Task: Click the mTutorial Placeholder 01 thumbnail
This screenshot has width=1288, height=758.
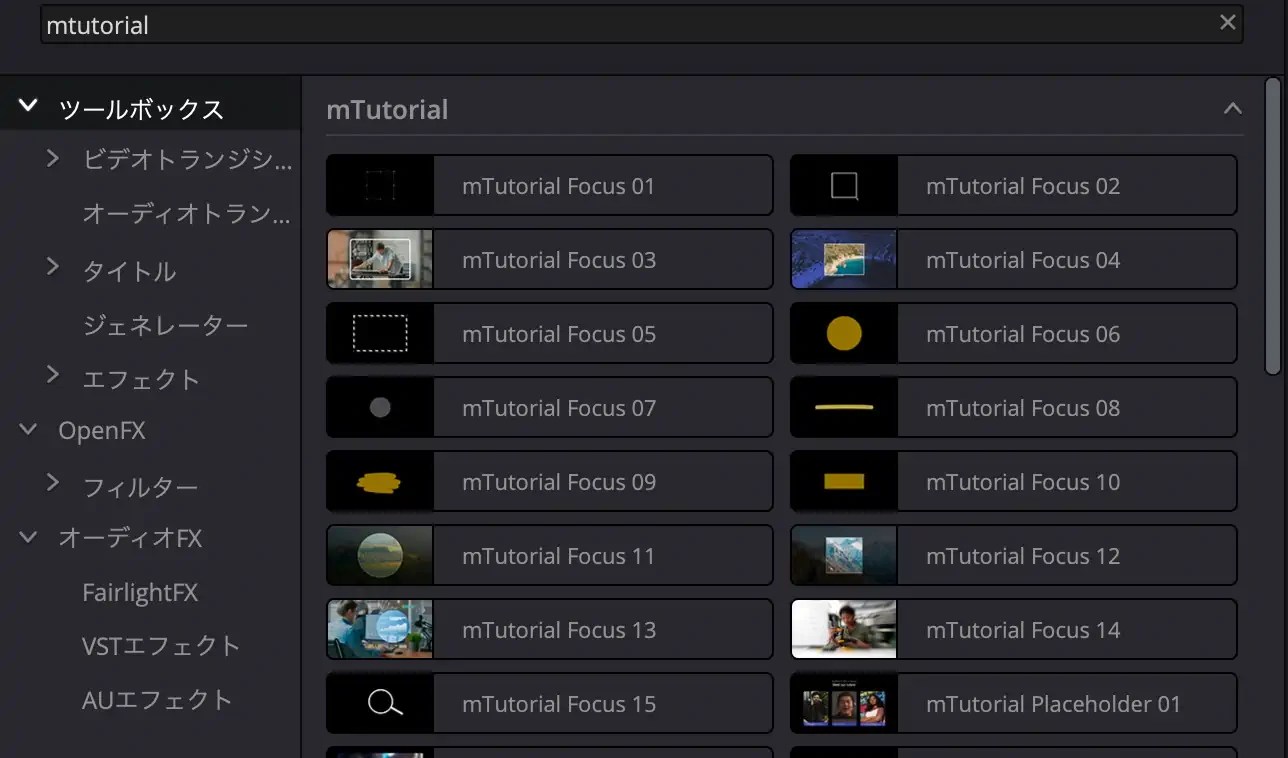Action: click(x=844, y=703)
